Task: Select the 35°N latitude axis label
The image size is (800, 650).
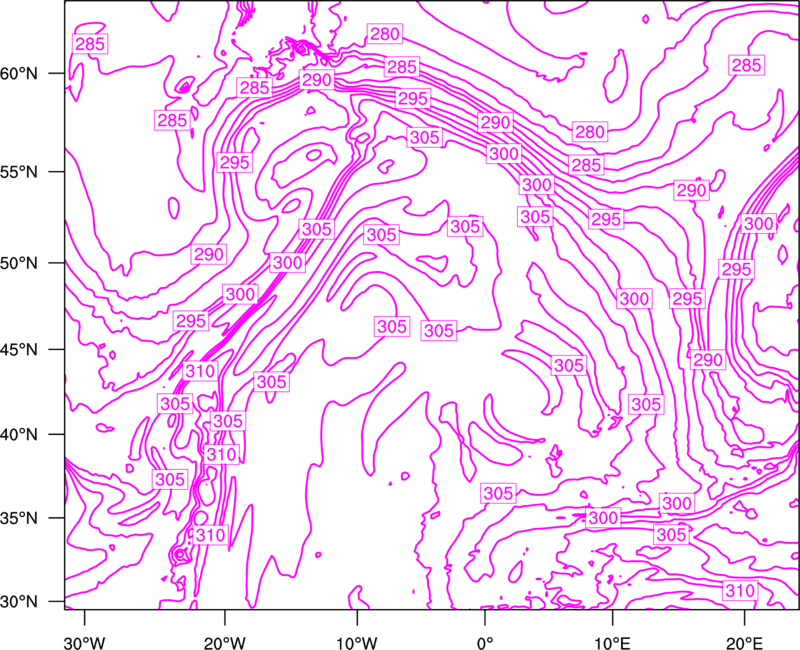Action: tap(19, 518)
